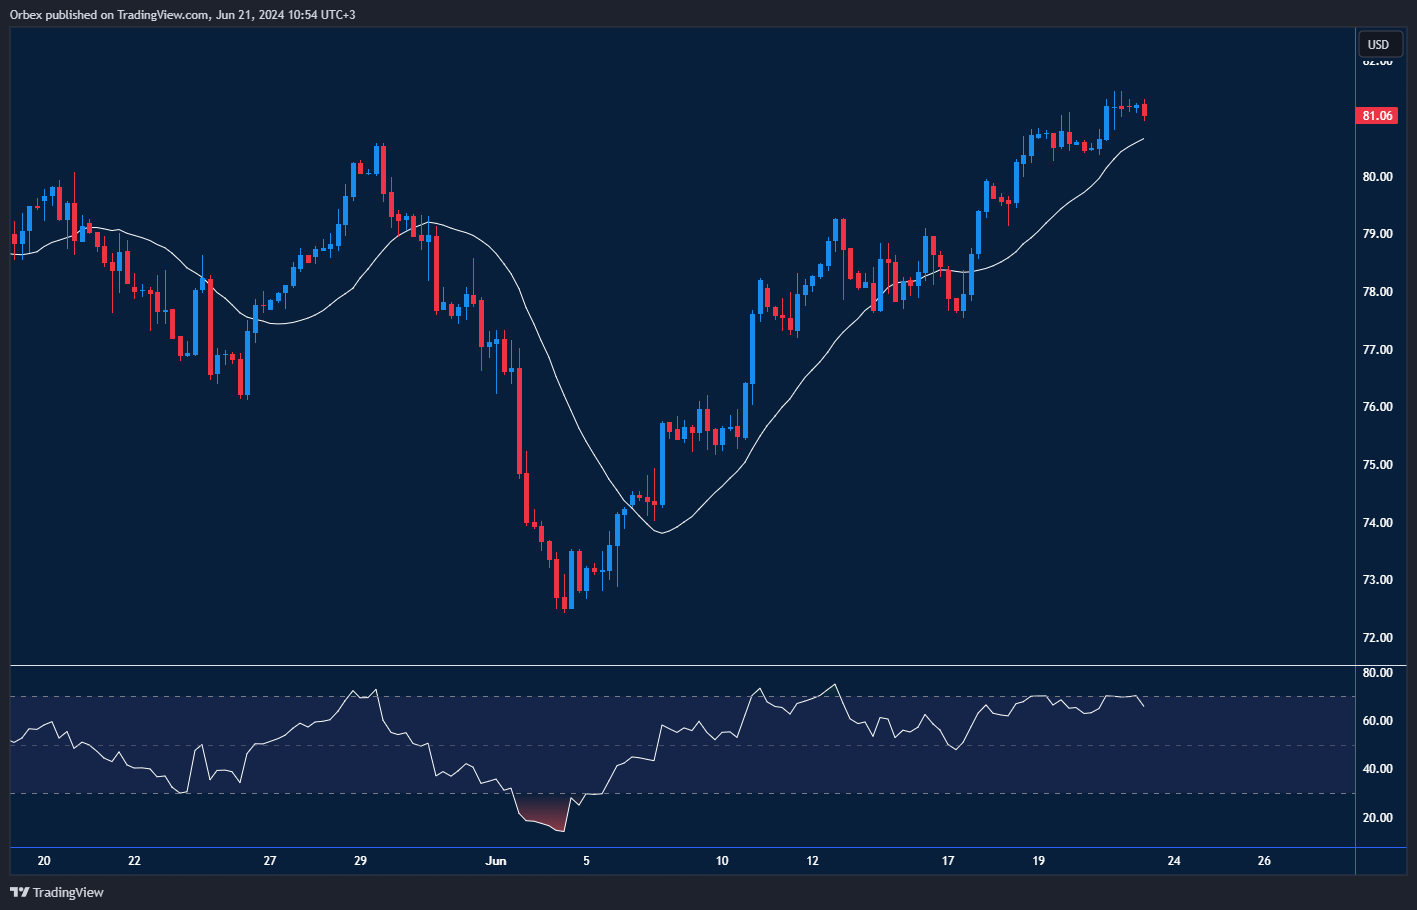Select date 19 on the time axis

[1039, 861]
